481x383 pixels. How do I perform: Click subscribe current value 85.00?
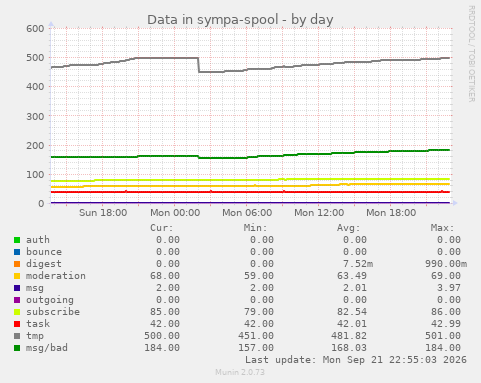pos(165,312)
